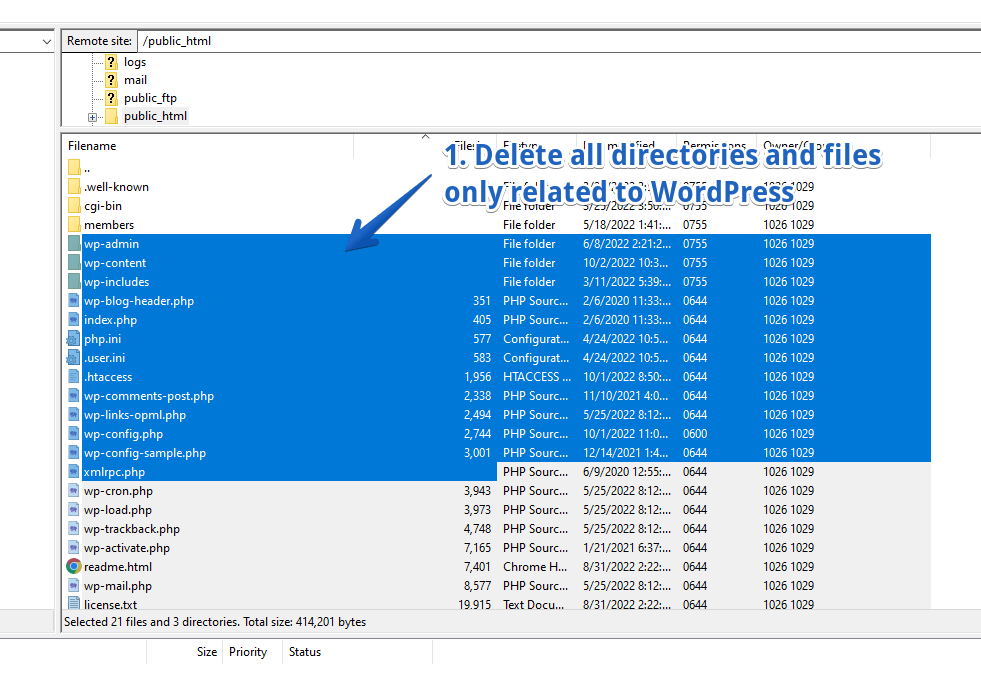This screenshot has height=700, width=981.
Task: Click the selection summary status bar text
Action: 215,622
